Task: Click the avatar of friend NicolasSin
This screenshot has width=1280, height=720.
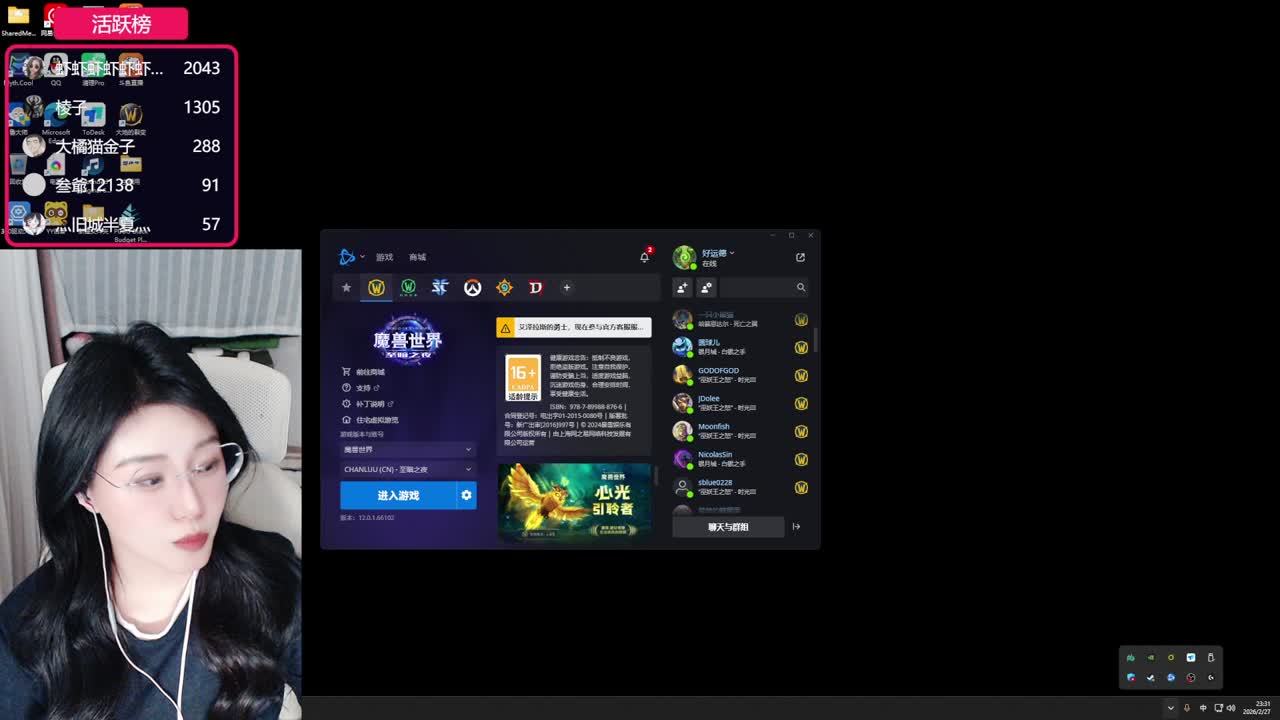Action: click(x=683, y=459)
